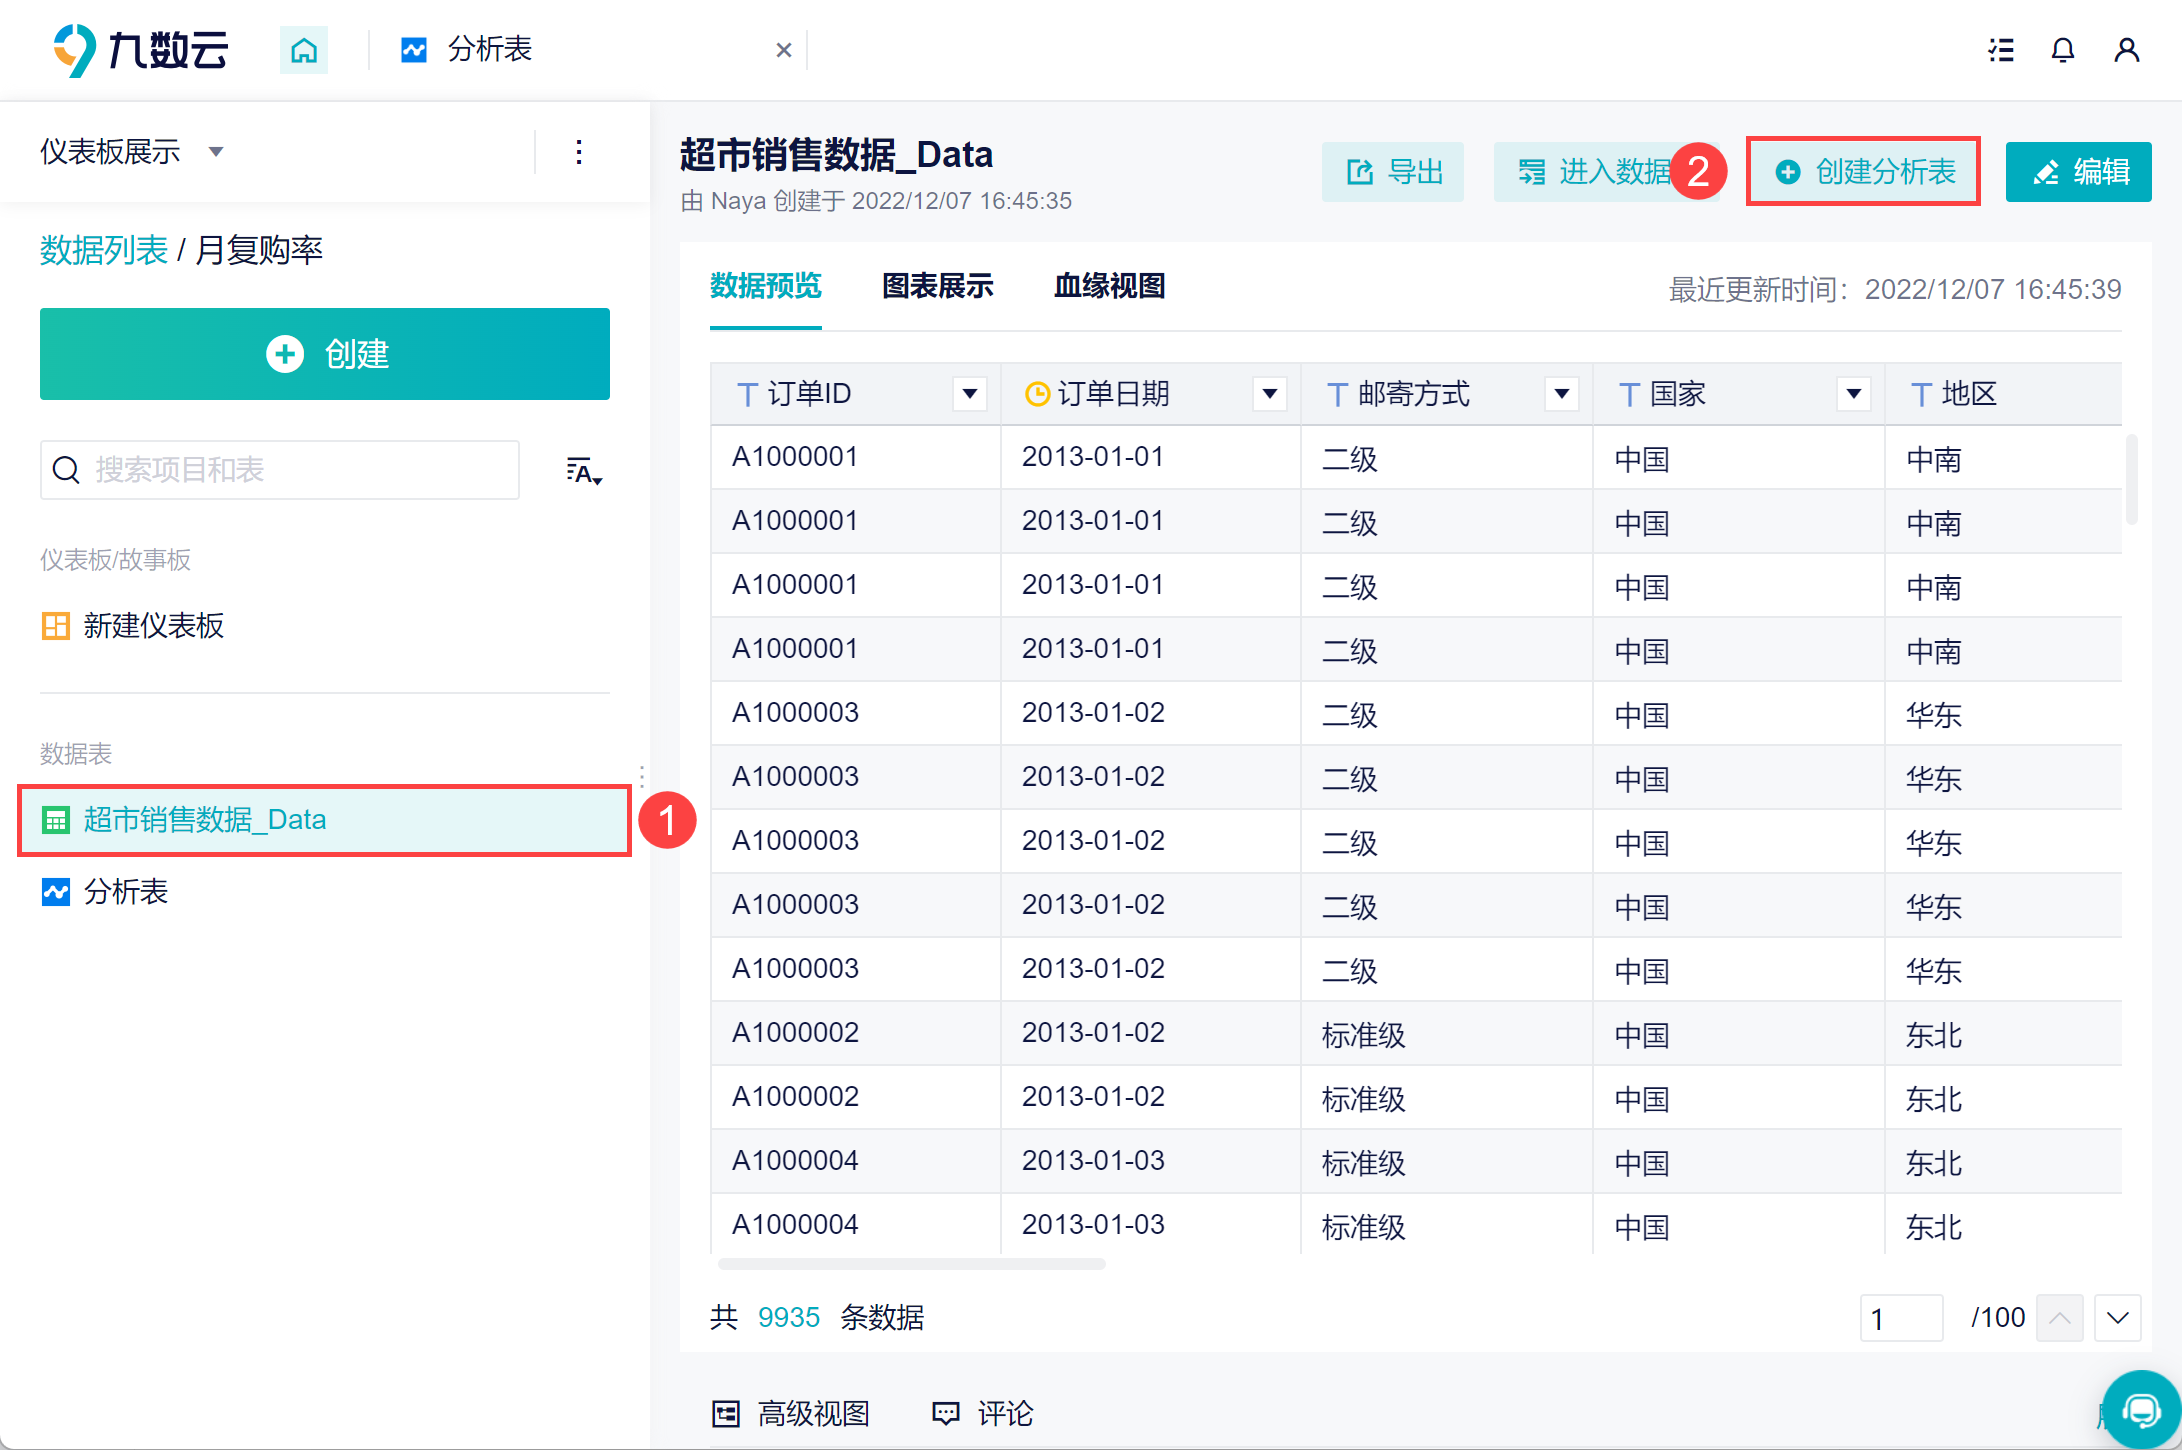Click the sort order icon beside search

tap(584, 470)
